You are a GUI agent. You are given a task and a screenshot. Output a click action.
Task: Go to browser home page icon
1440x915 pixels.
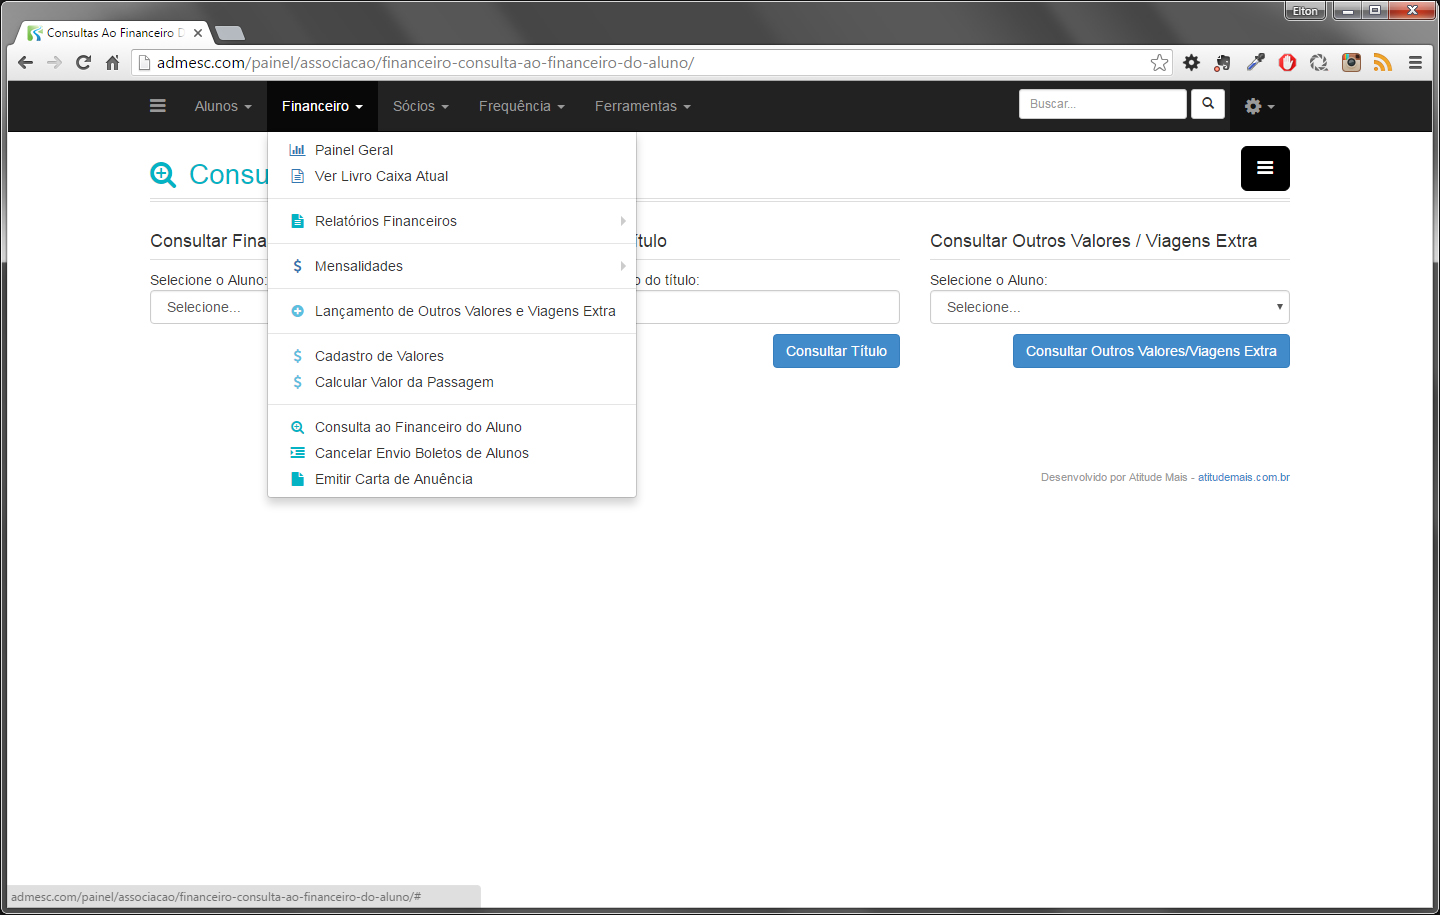(112, 63)
